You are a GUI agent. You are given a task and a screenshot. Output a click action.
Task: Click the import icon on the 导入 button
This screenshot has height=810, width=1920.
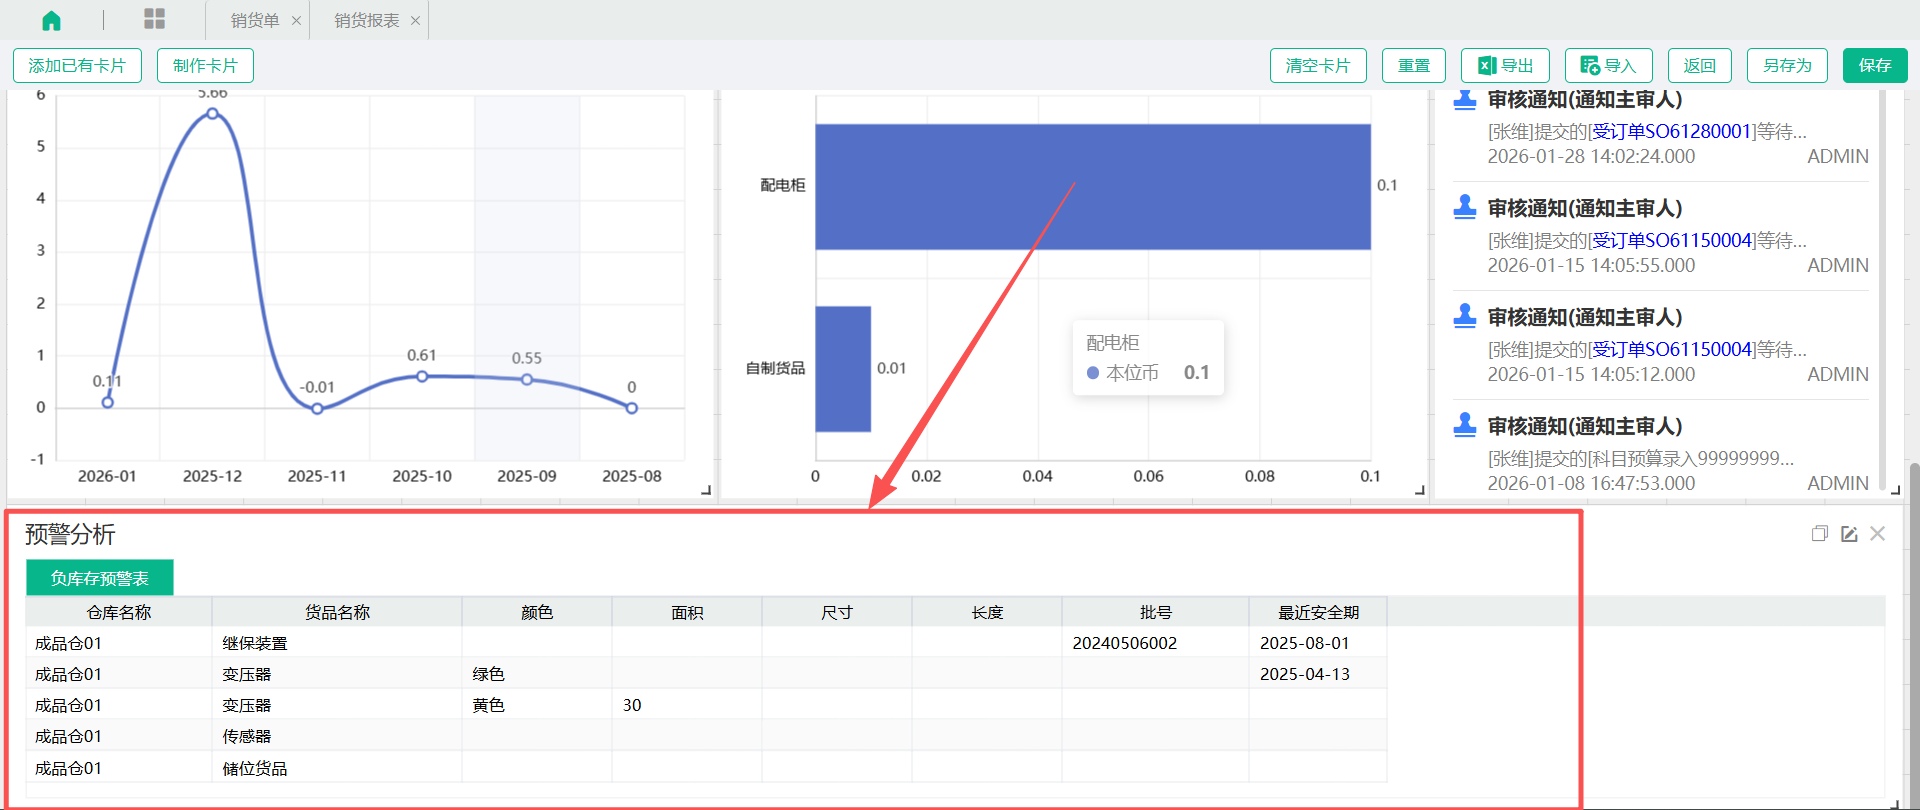click(1590, 66)
